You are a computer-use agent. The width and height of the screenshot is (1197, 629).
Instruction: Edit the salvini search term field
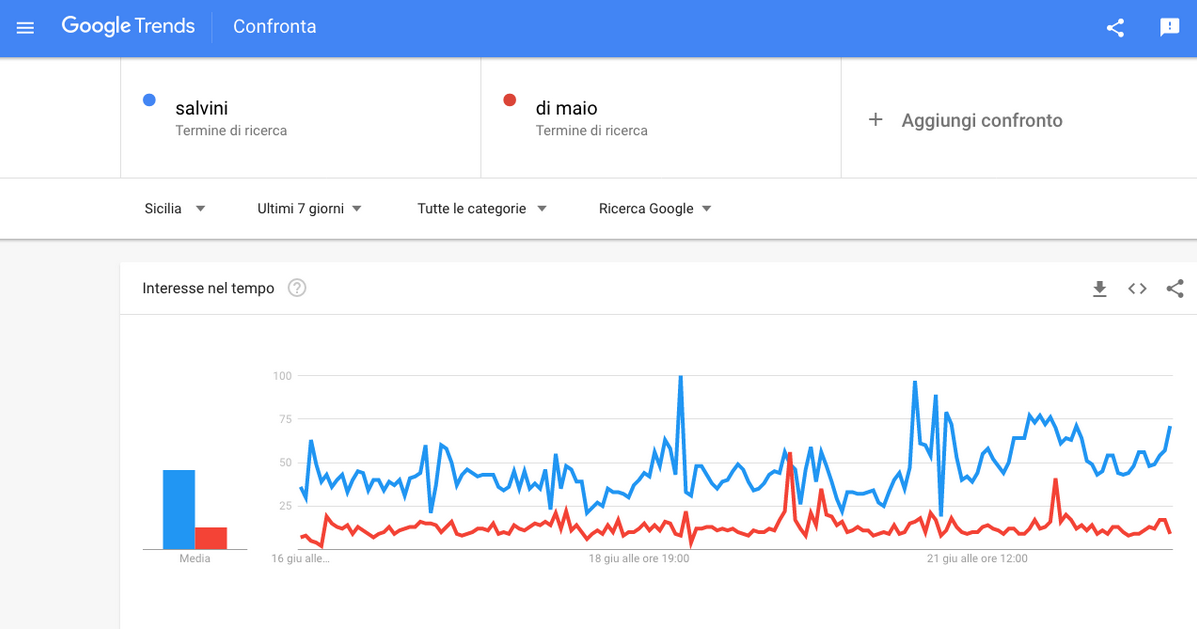tap(301, 118)
